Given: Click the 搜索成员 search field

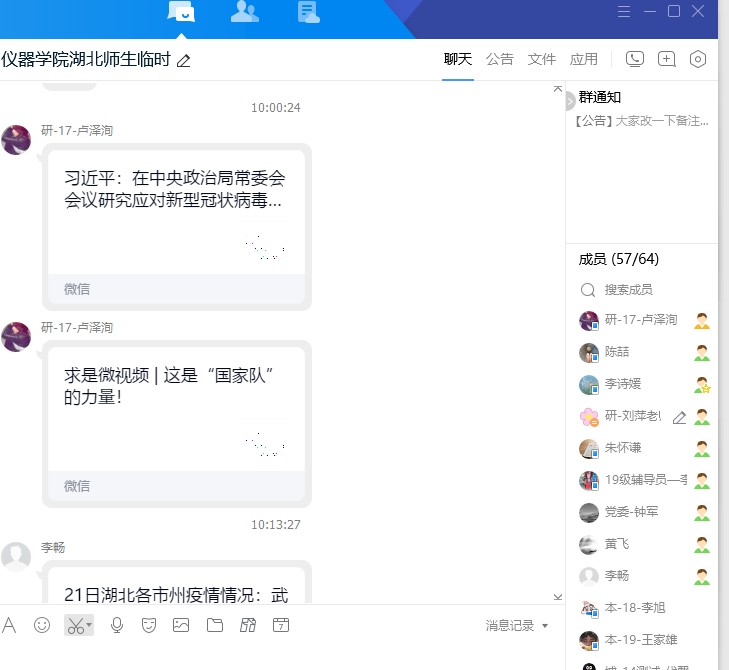Looking at the screenshot, I should click(640, 289).
